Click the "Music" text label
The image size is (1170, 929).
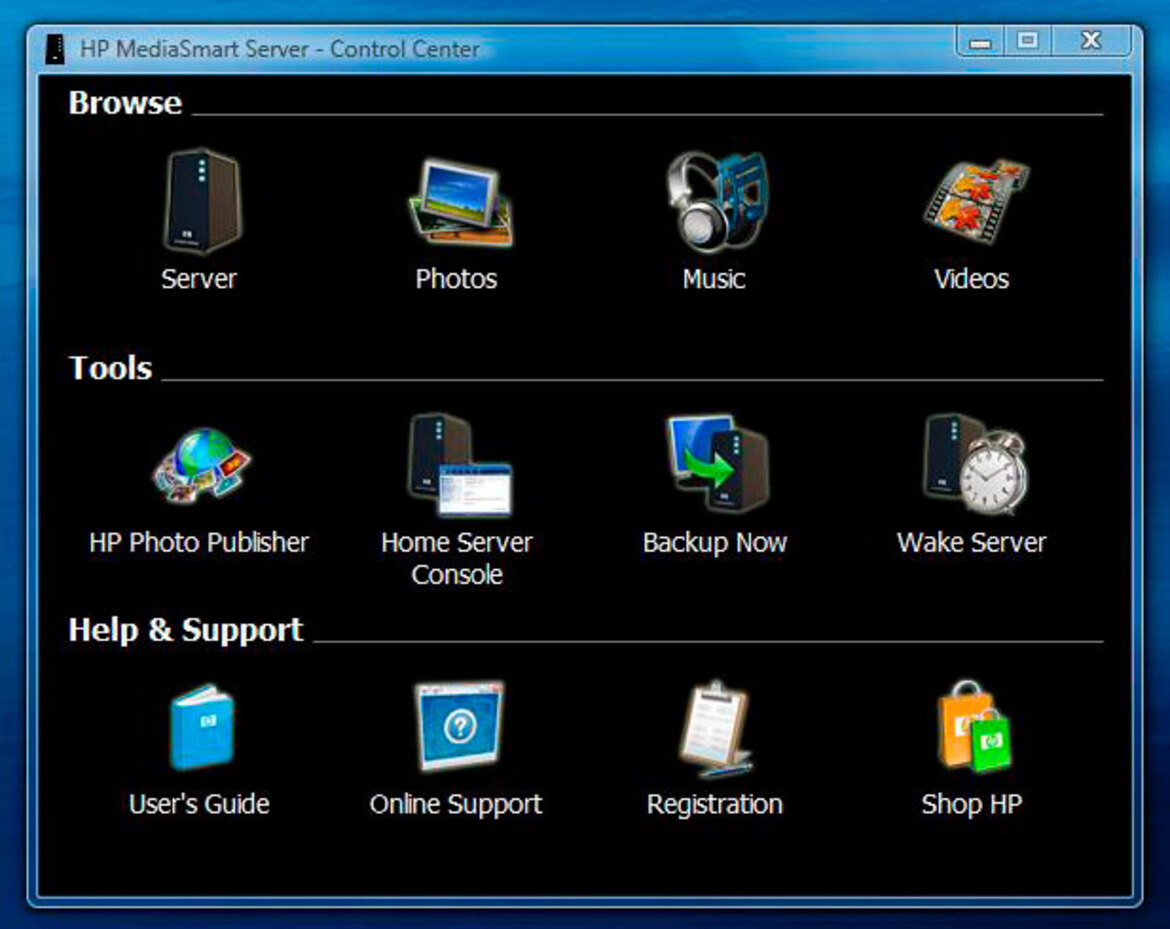point(714,279)
